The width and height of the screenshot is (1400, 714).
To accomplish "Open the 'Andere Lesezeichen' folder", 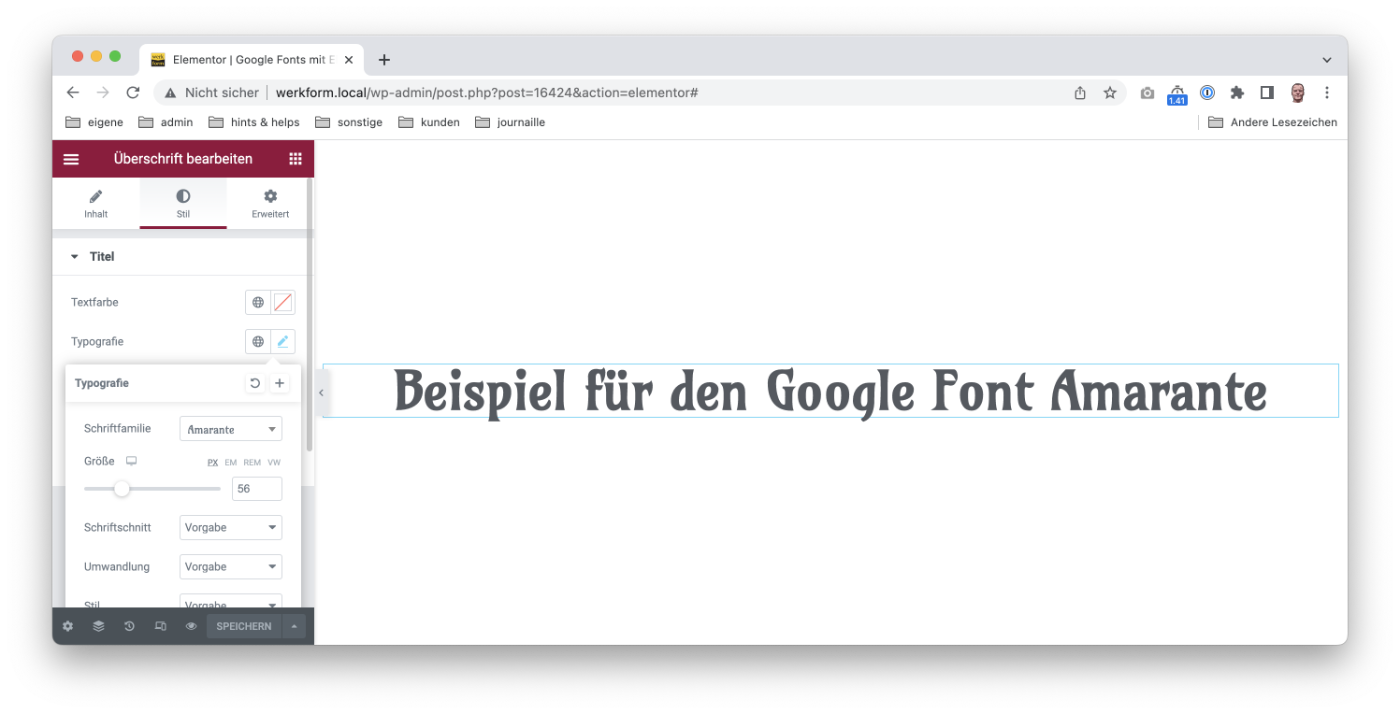I will point(1272,122).
